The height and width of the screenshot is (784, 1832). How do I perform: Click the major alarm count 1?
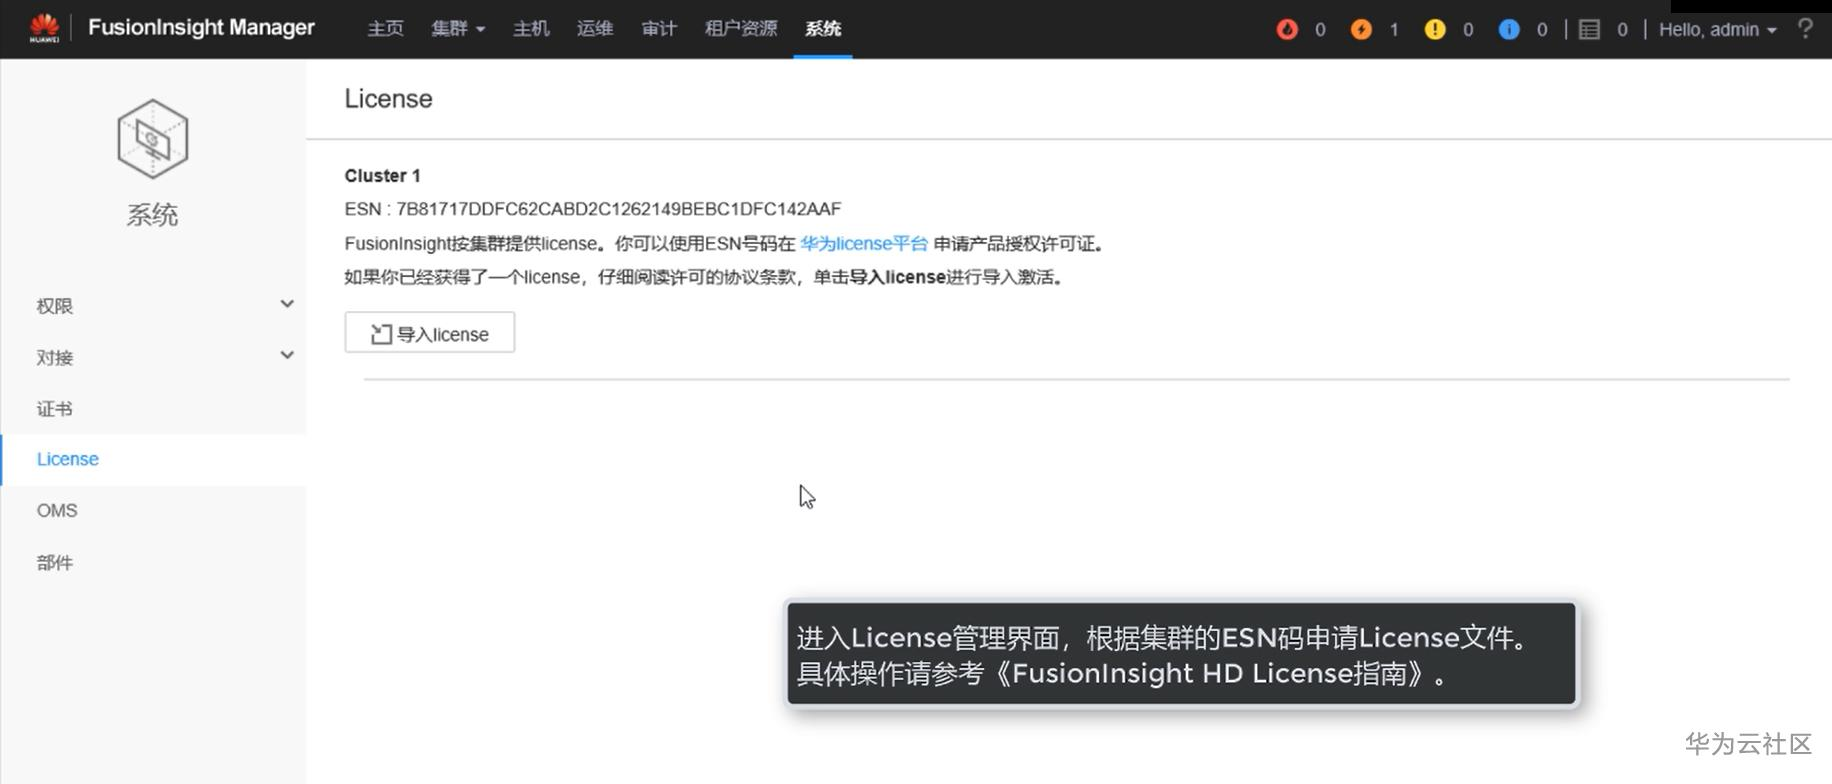(x=1394, y=30)
